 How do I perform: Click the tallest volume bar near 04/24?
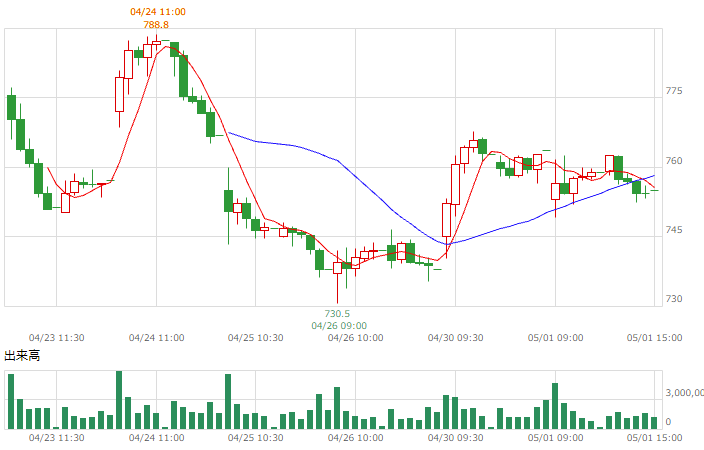pyautogui.click(x=119, y=400)
